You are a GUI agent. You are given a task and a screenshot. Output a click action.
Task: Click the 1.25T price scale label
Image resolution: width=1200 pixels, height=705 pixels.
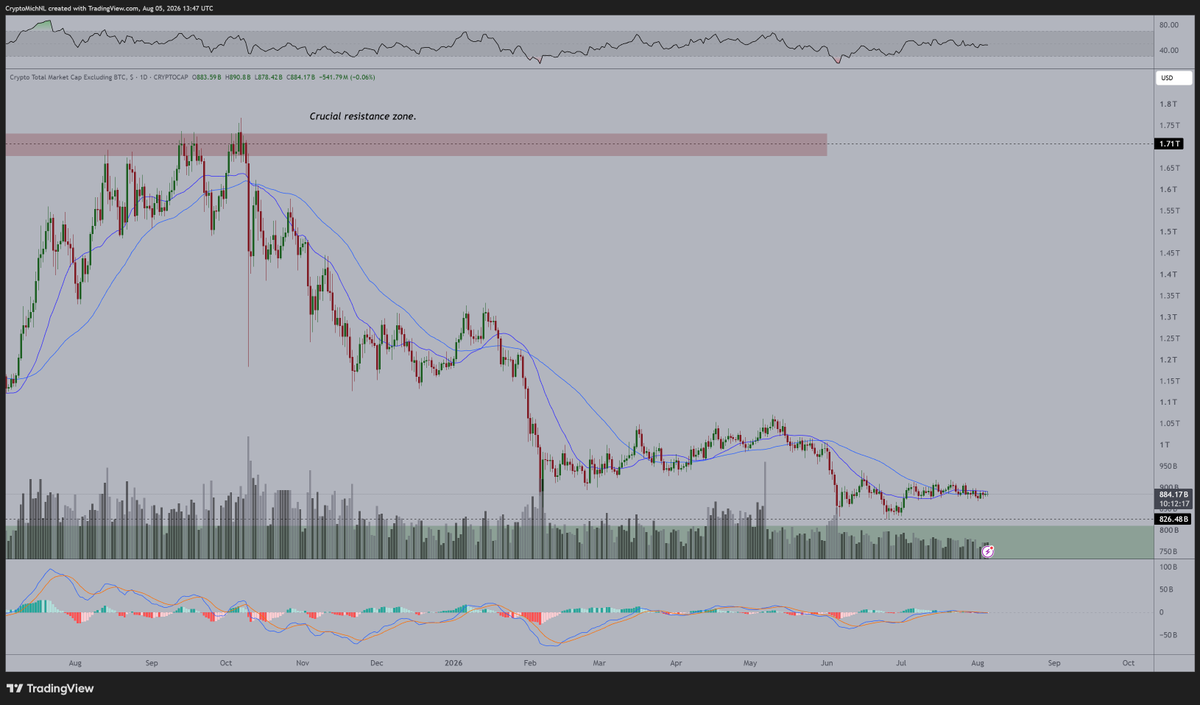pyautogui.click(x=1168, y=338)
